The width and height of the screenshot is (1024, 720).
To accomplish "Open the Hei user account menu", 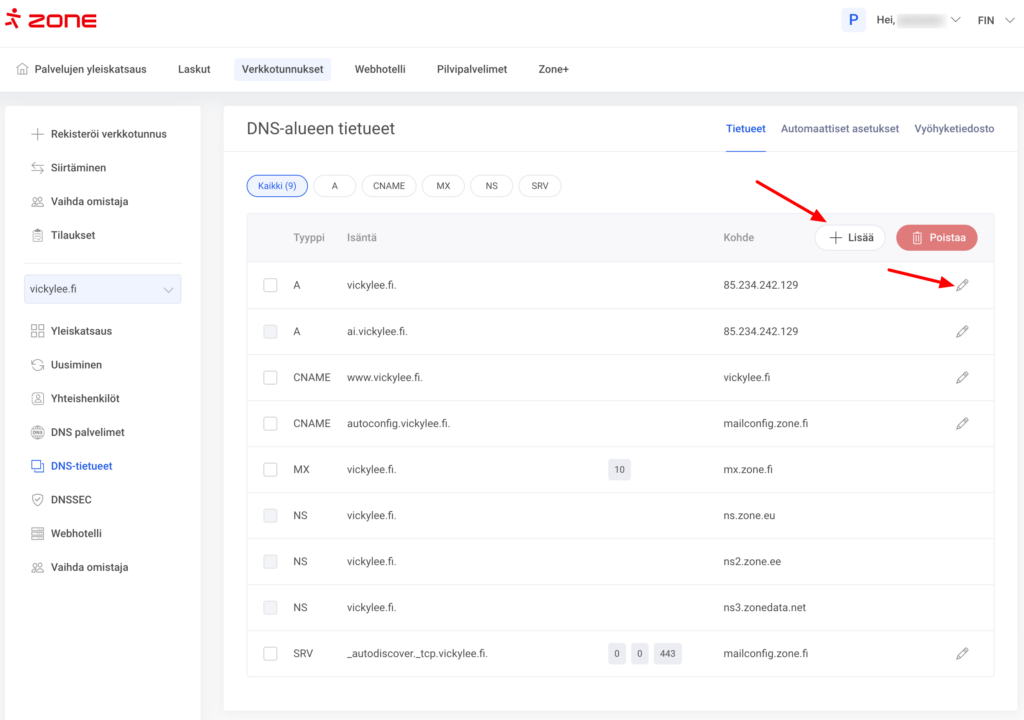I will pos(918,20).
